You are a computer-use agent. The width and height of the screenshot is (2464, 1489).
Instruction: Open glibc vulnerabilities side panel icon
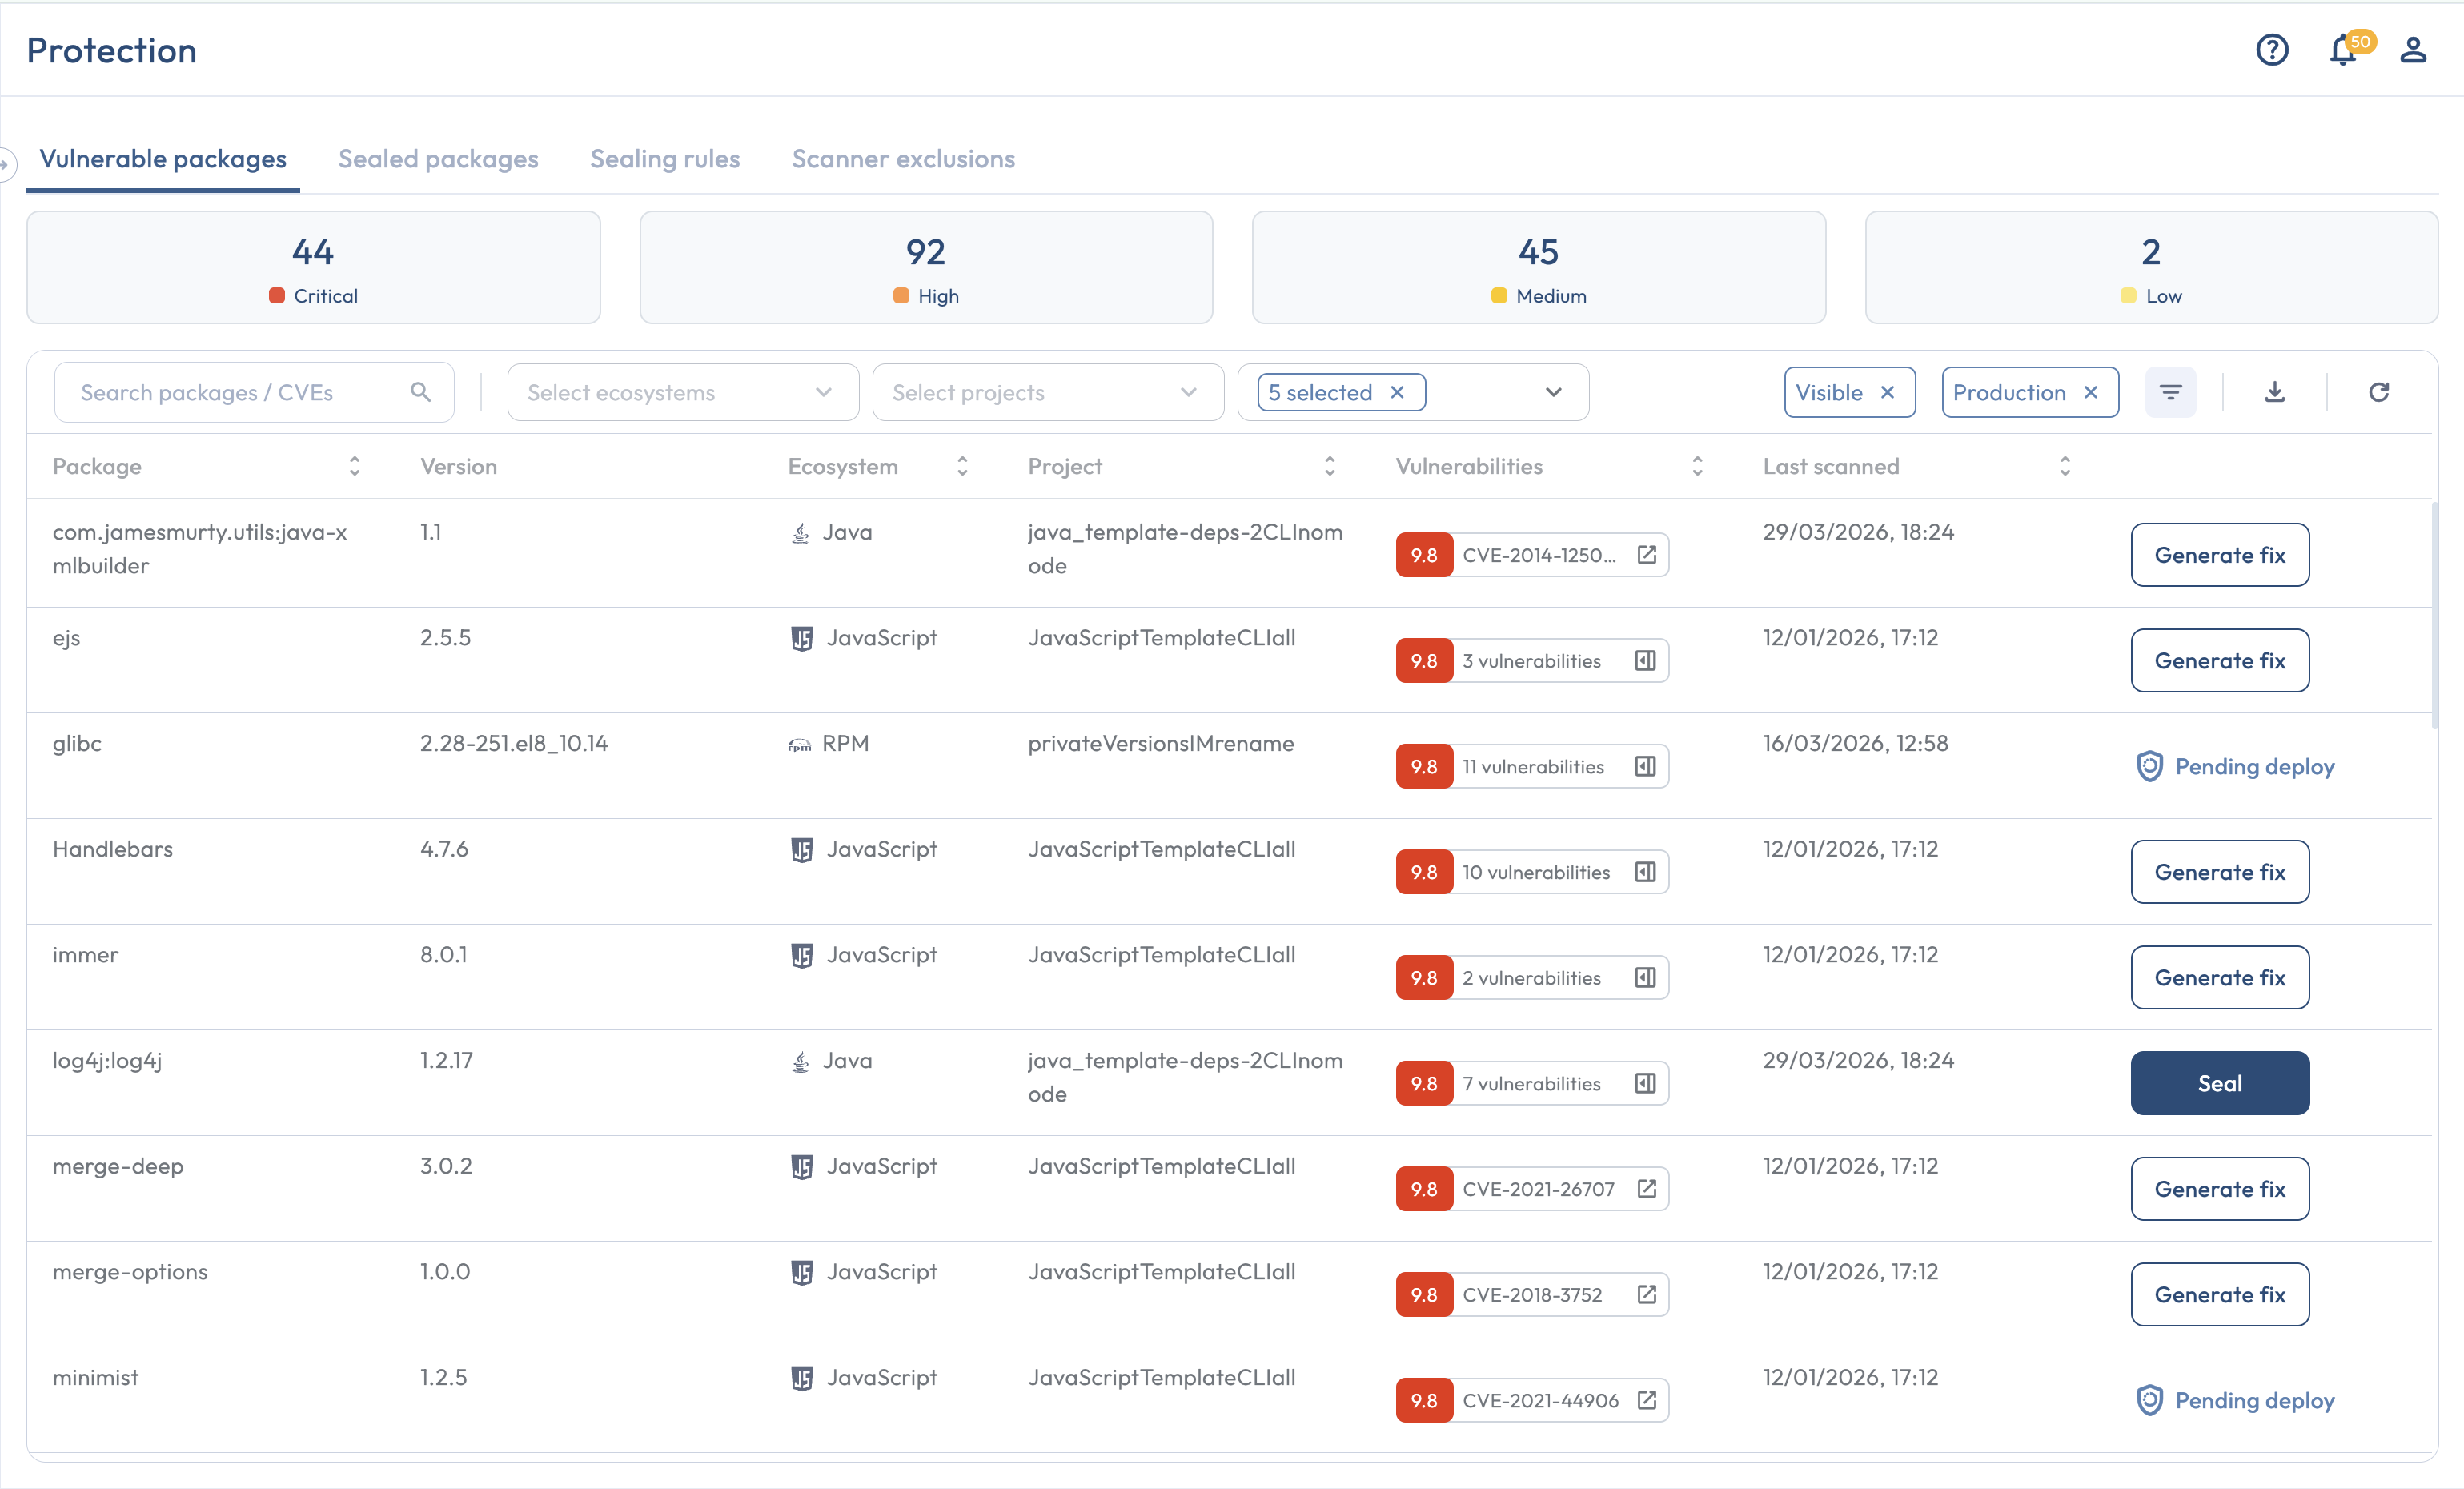coord(1645,766)
